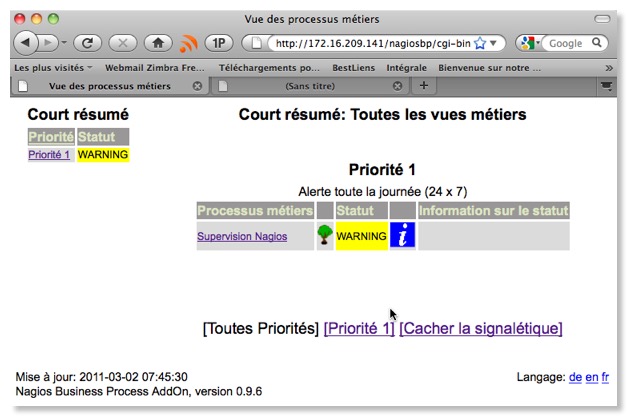The width and height of the screenshot is (627, 416).
Task: Show more bookmarks via the overflow chevron
Action: [x=609, y=68]
